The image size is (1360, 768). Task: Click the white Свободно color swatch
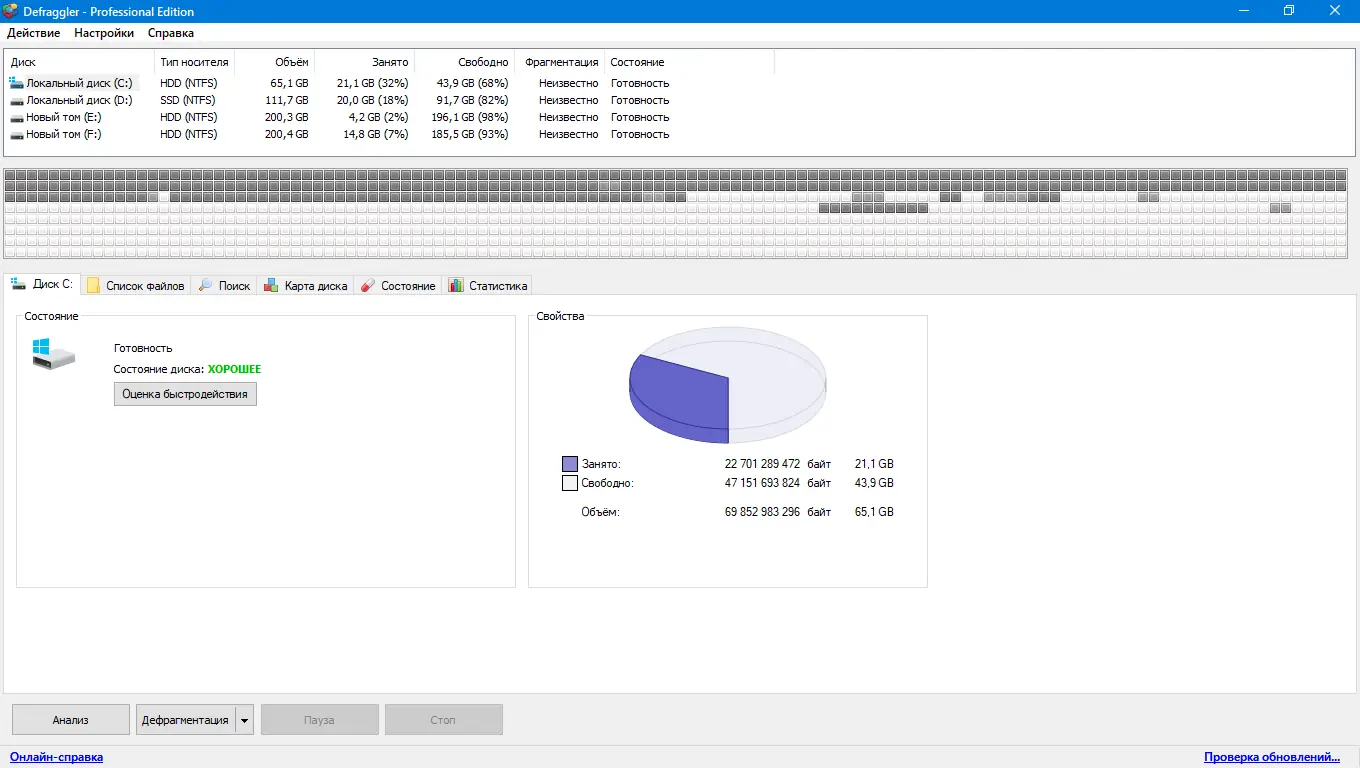(570, 483)
